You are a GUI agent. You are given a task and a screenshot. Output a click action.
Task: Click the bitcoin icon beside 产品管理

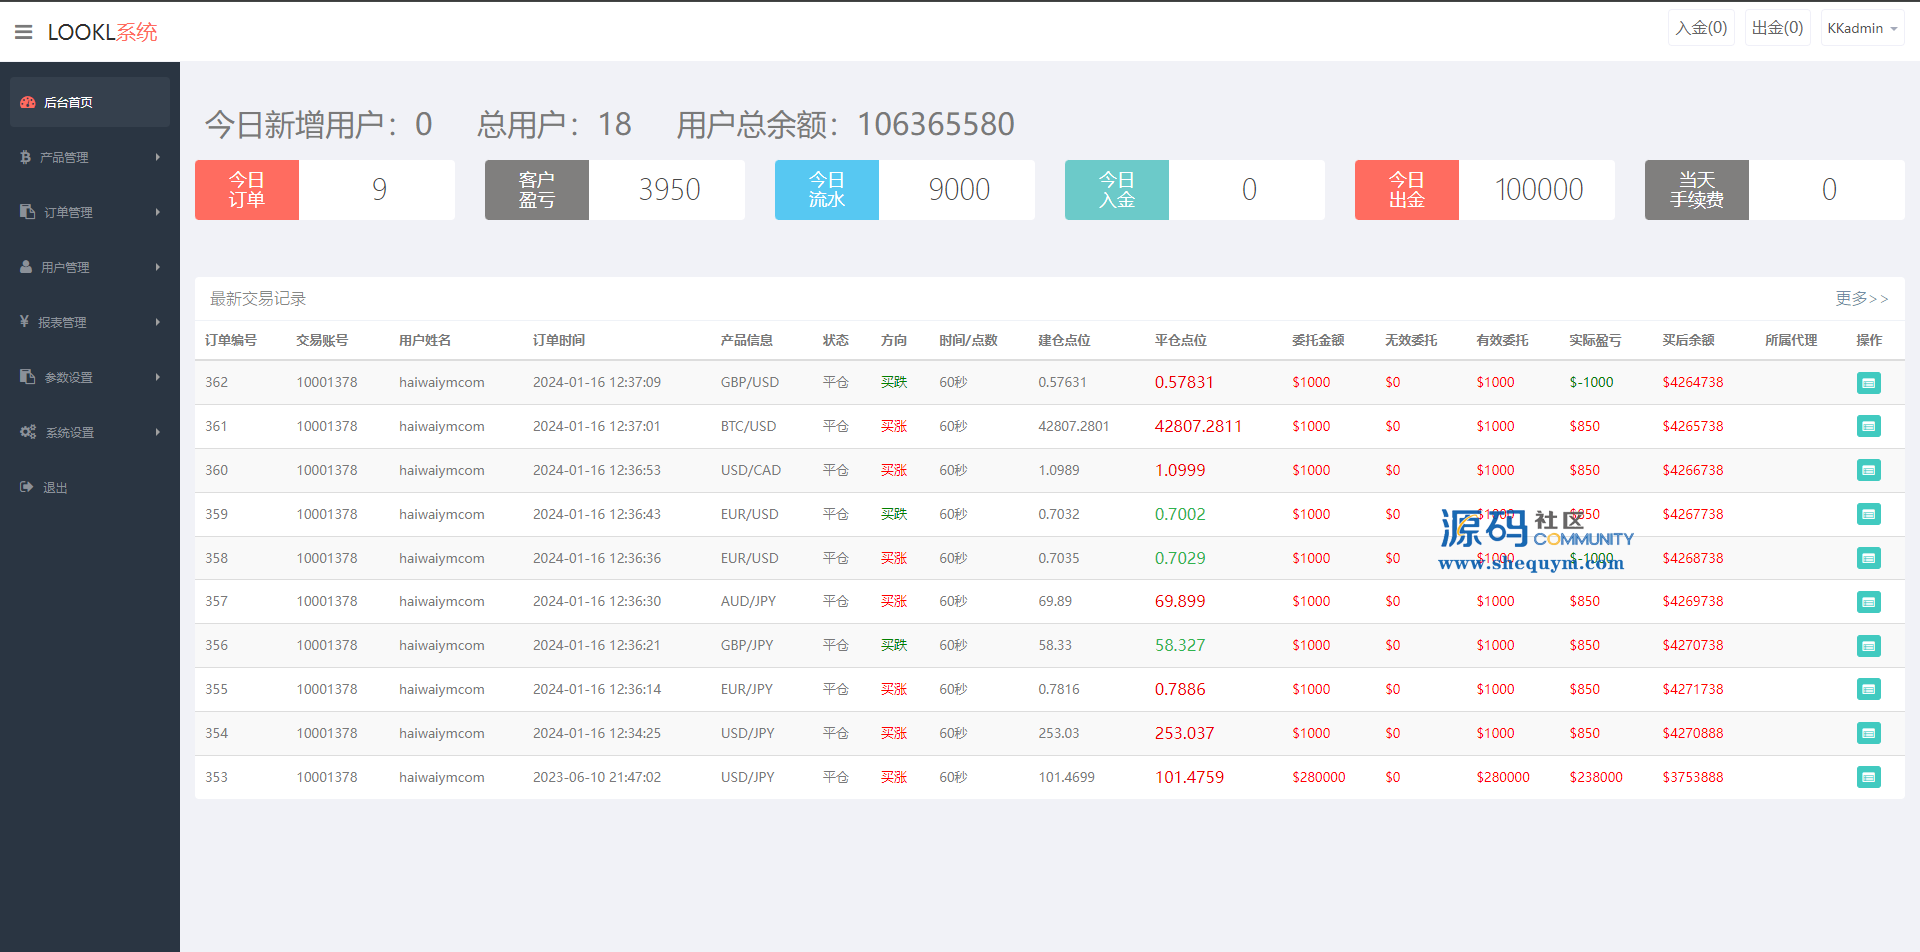coord(25,157)
